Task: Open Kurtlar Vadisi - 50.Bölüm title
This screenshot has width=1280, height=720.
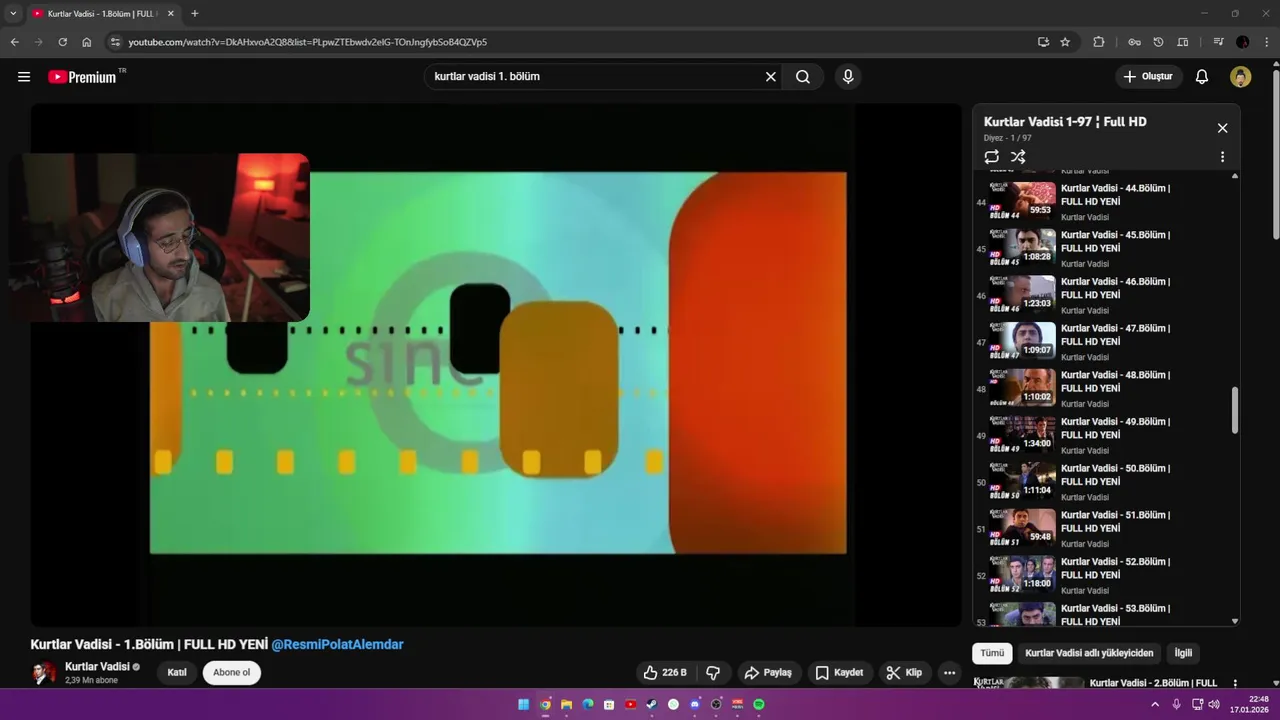Action: pos(1115,475)
